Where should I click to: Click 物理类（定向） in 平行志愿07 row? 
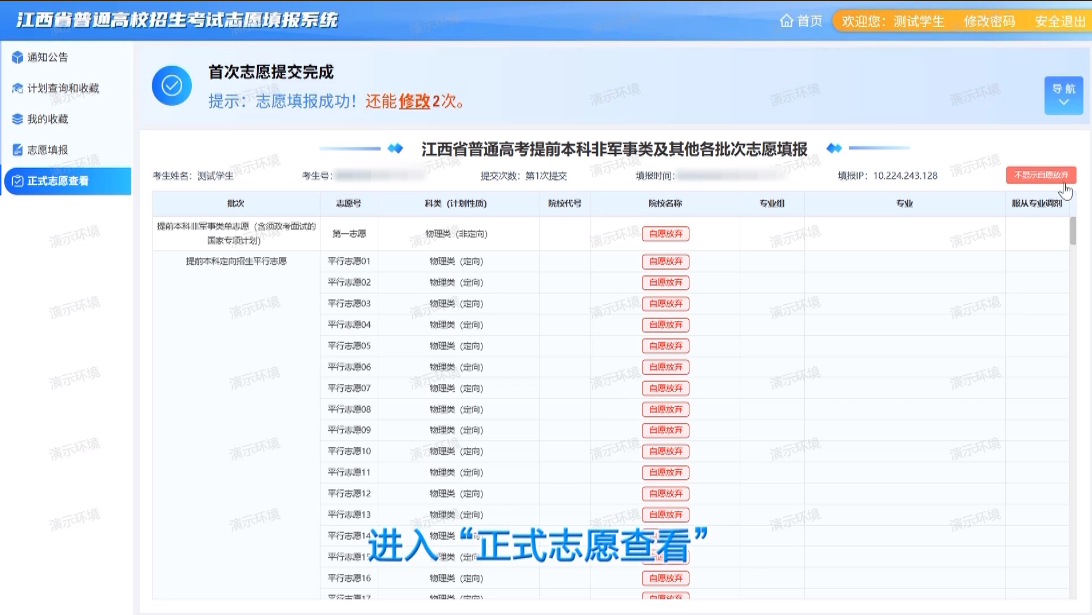pos(456,388)
